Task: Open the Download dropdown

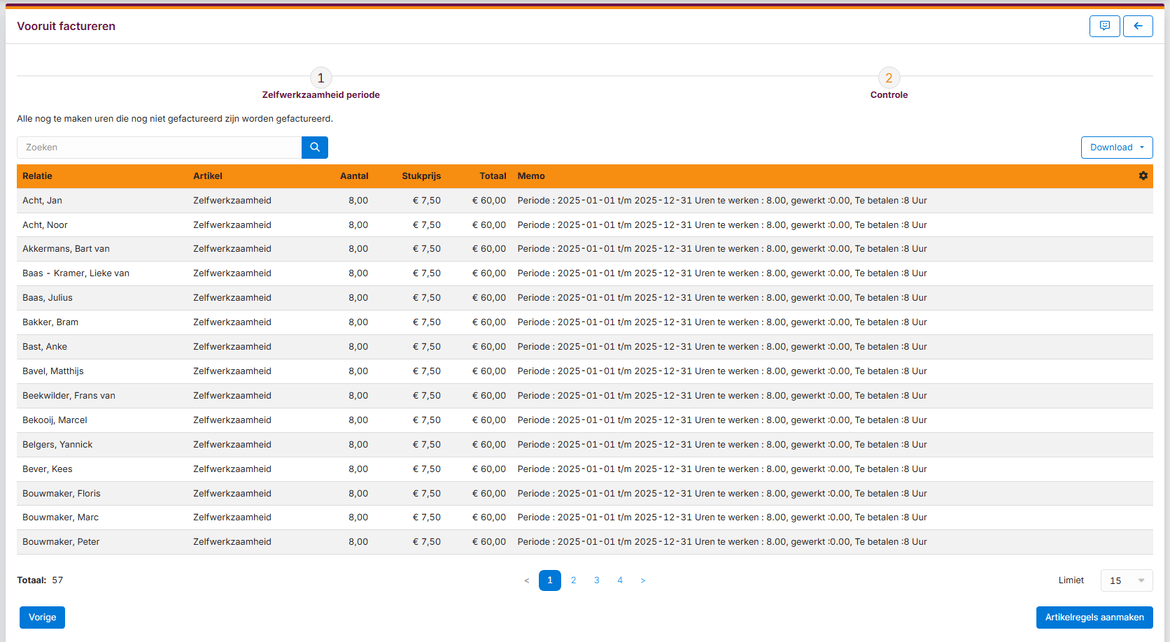Action: click(x=1116, y=147)
